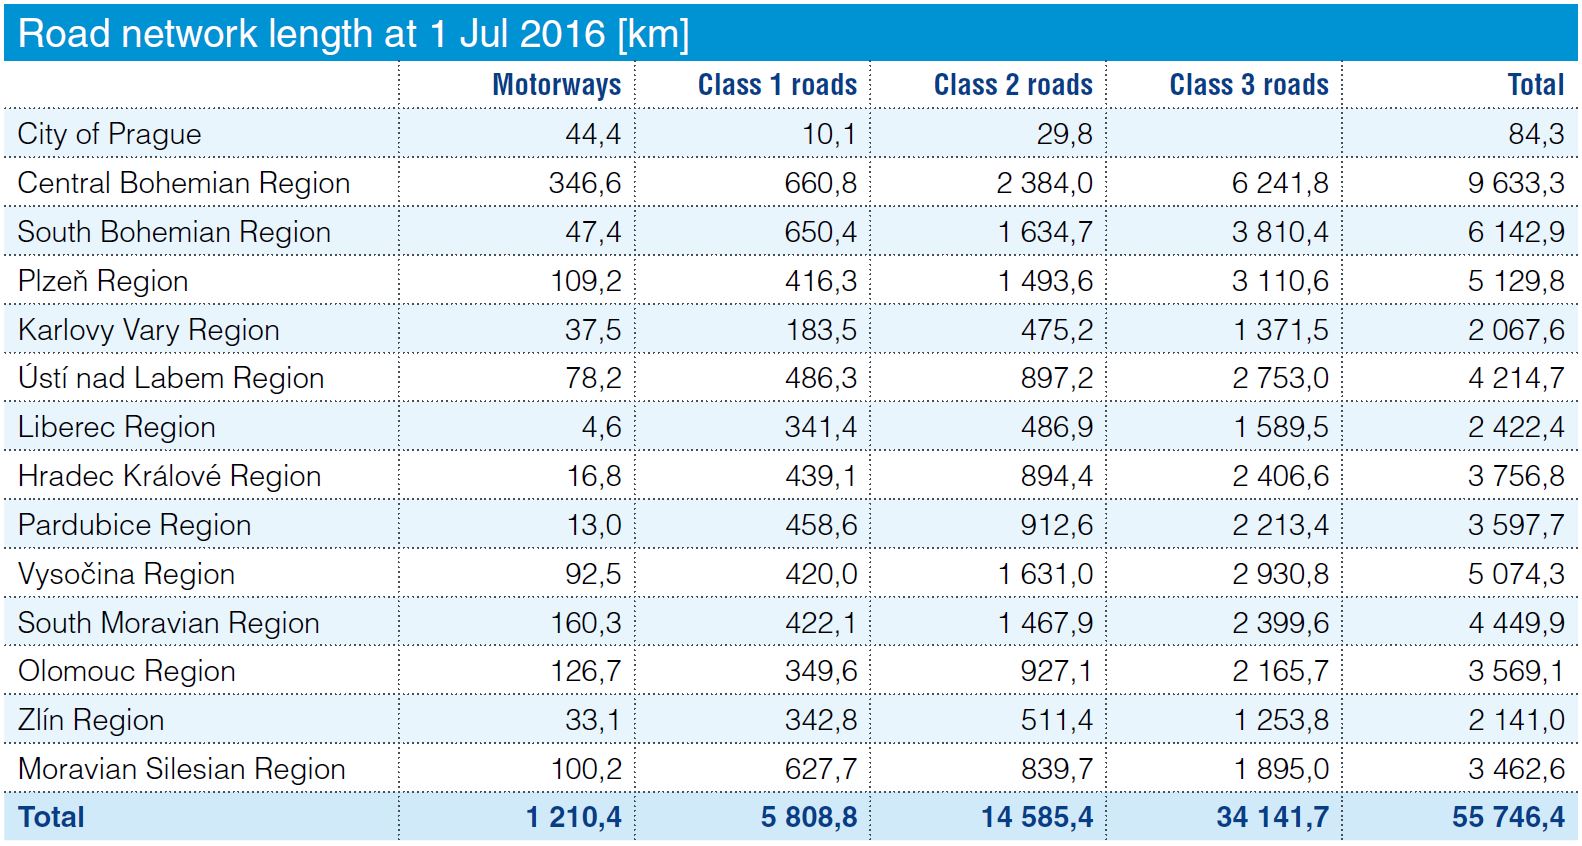
Task: Select Moravian Silesian total 3 462,6
Action: 1516,769
